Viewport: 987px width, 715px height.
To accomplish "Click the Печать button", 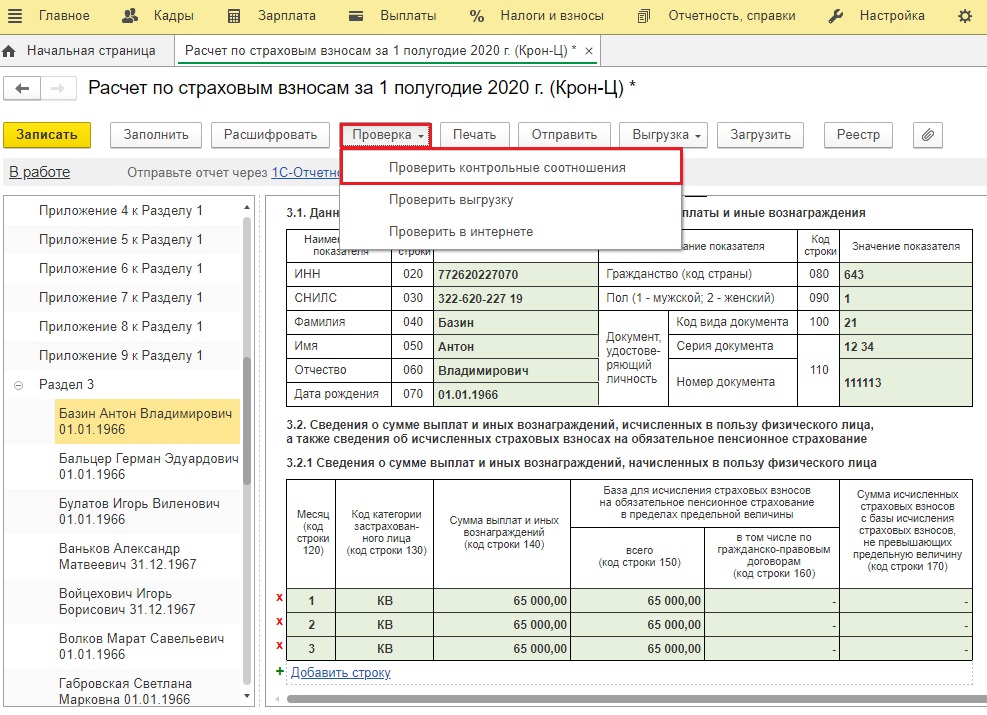I will point(475,135).
